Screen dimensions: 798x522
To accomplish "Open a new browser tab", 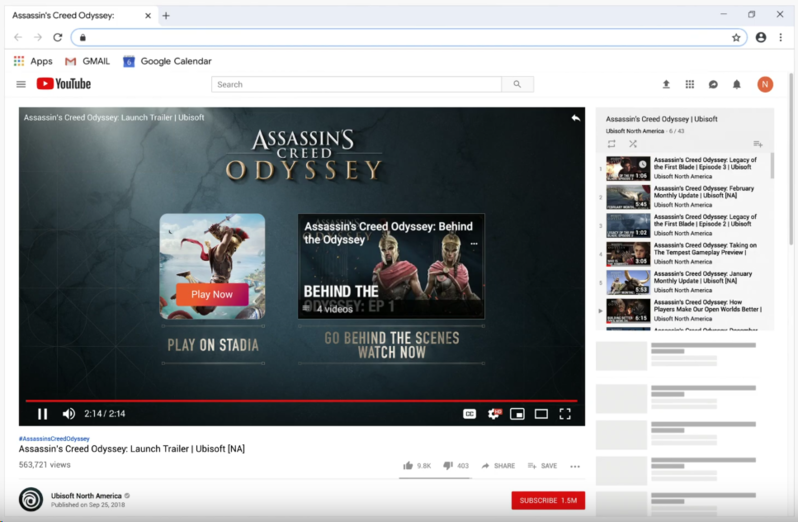I will pyautogui.click(x=166, y=16).
